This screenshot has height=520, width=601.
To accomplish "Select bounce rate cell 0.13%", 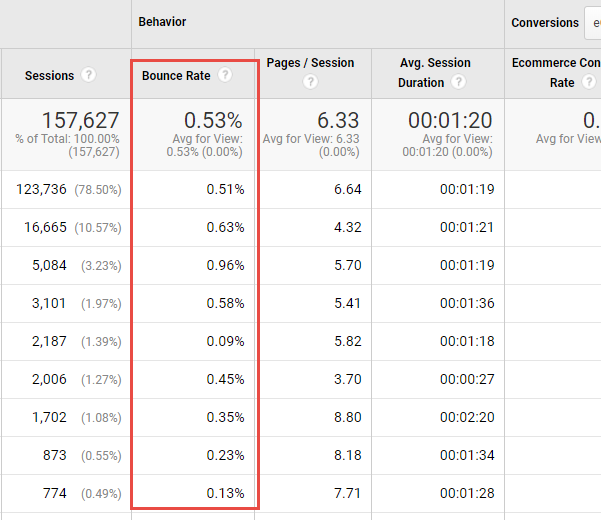I will (x=225, y=493).
